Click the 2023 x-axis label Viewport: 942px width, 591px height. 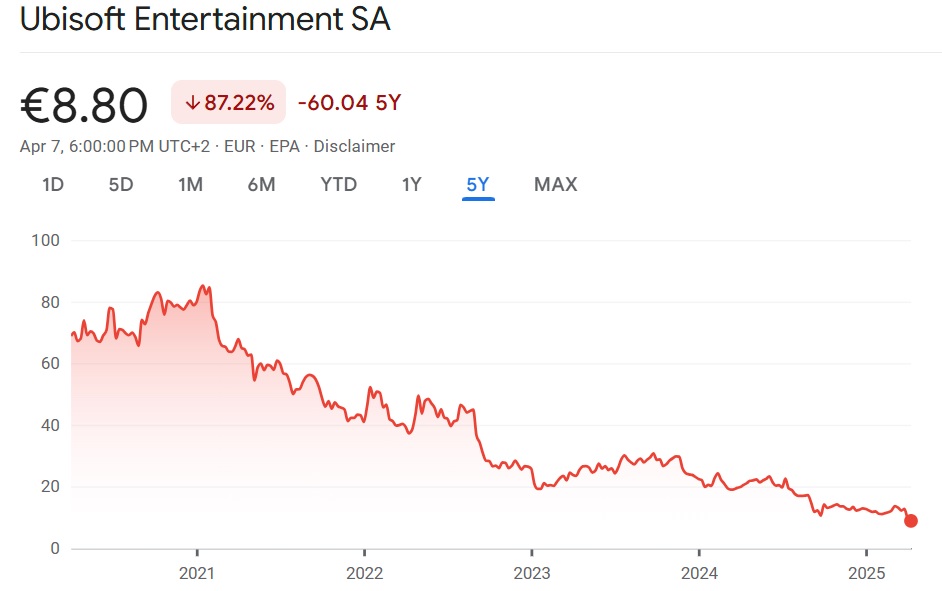(x=531, y=572)
